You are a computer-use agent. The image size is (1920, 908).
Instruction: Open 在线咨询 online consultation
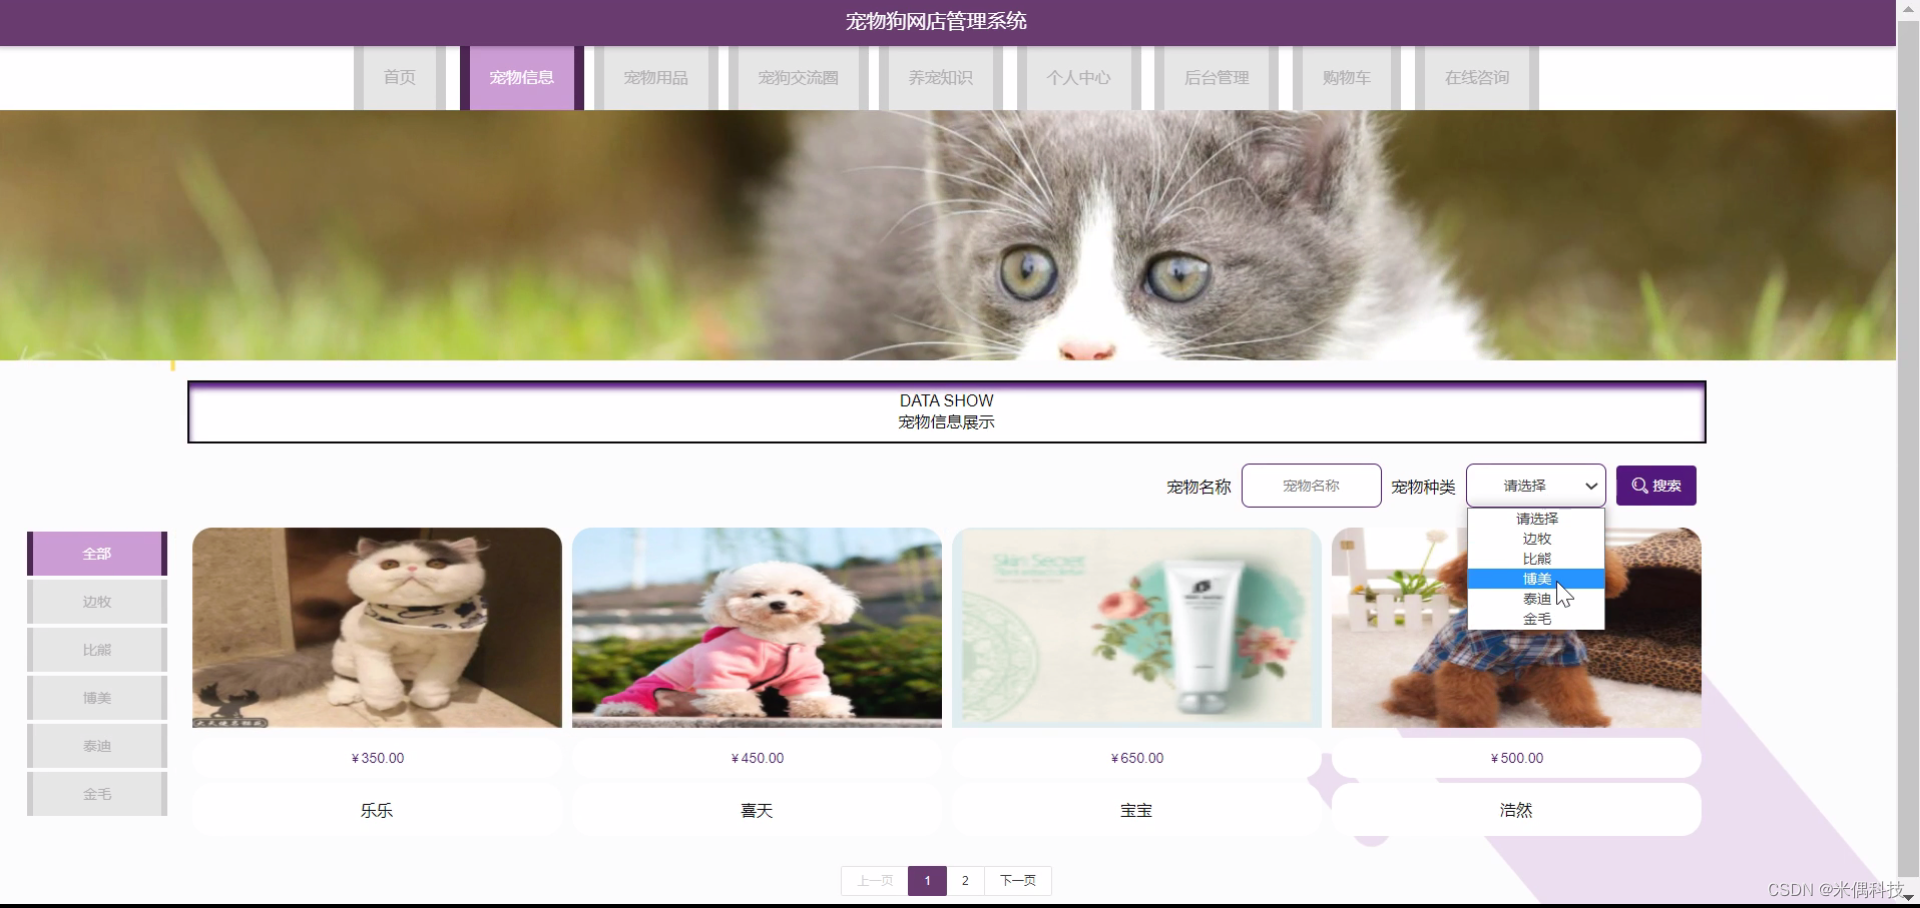(x=1477, y=77)
